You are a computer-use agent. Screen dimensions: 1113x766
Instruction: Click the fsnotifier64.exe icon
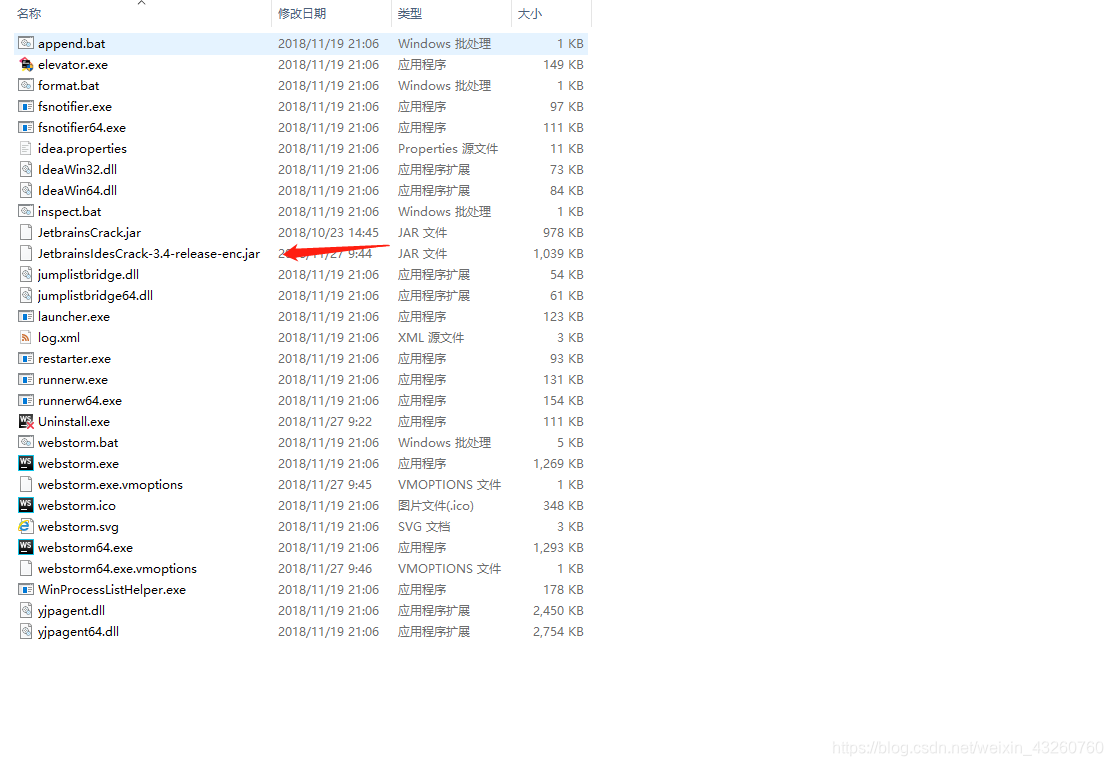click(x=26, y=128)
